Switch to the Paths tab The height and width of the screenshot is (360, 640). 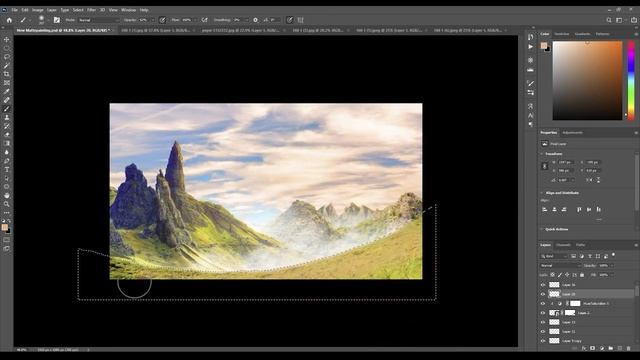coord(580,245)
